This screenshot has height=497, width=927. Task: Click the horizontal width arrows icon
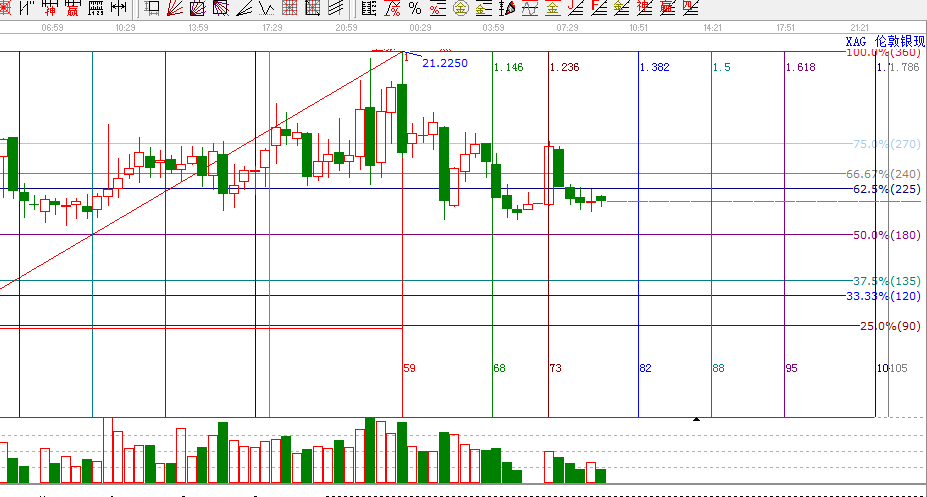118,8
